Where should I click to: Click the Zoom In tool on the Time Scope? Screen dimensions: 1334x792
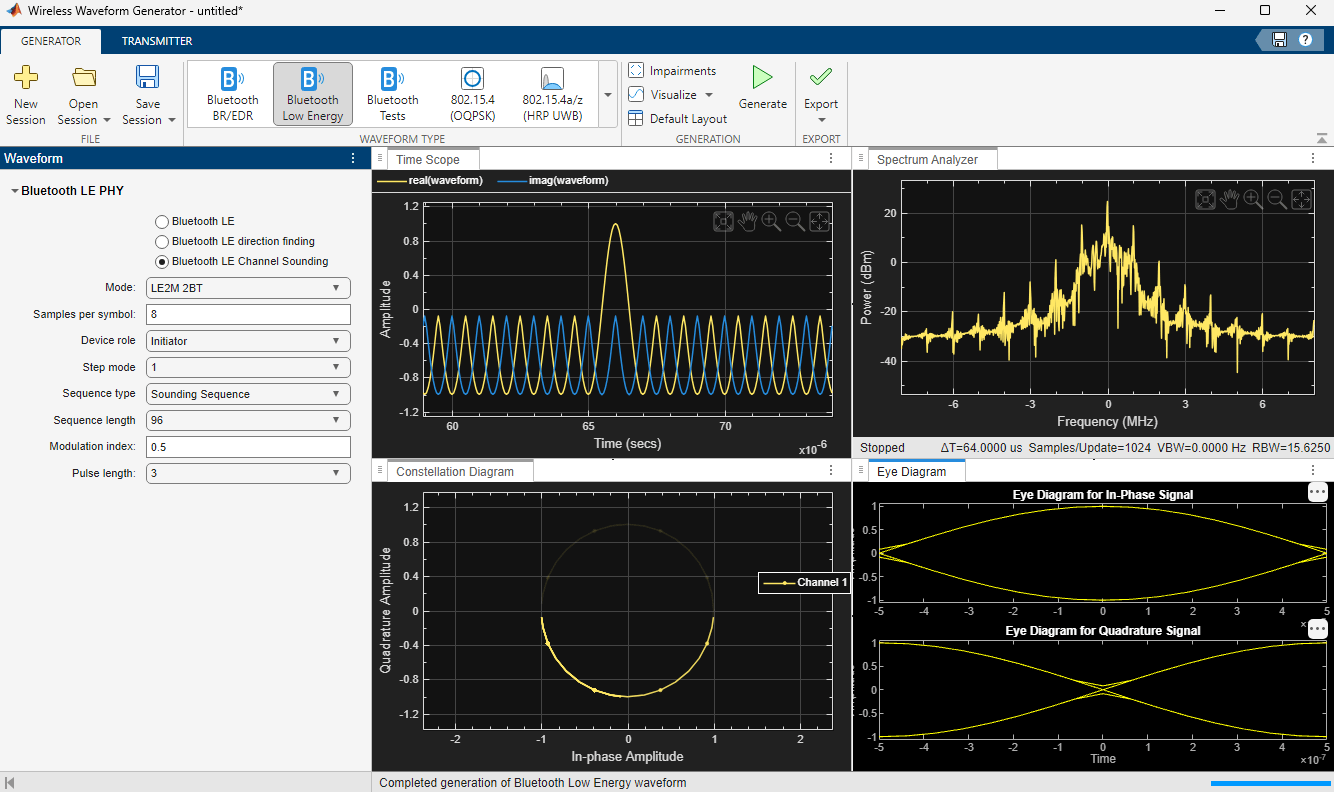(771, 221)
